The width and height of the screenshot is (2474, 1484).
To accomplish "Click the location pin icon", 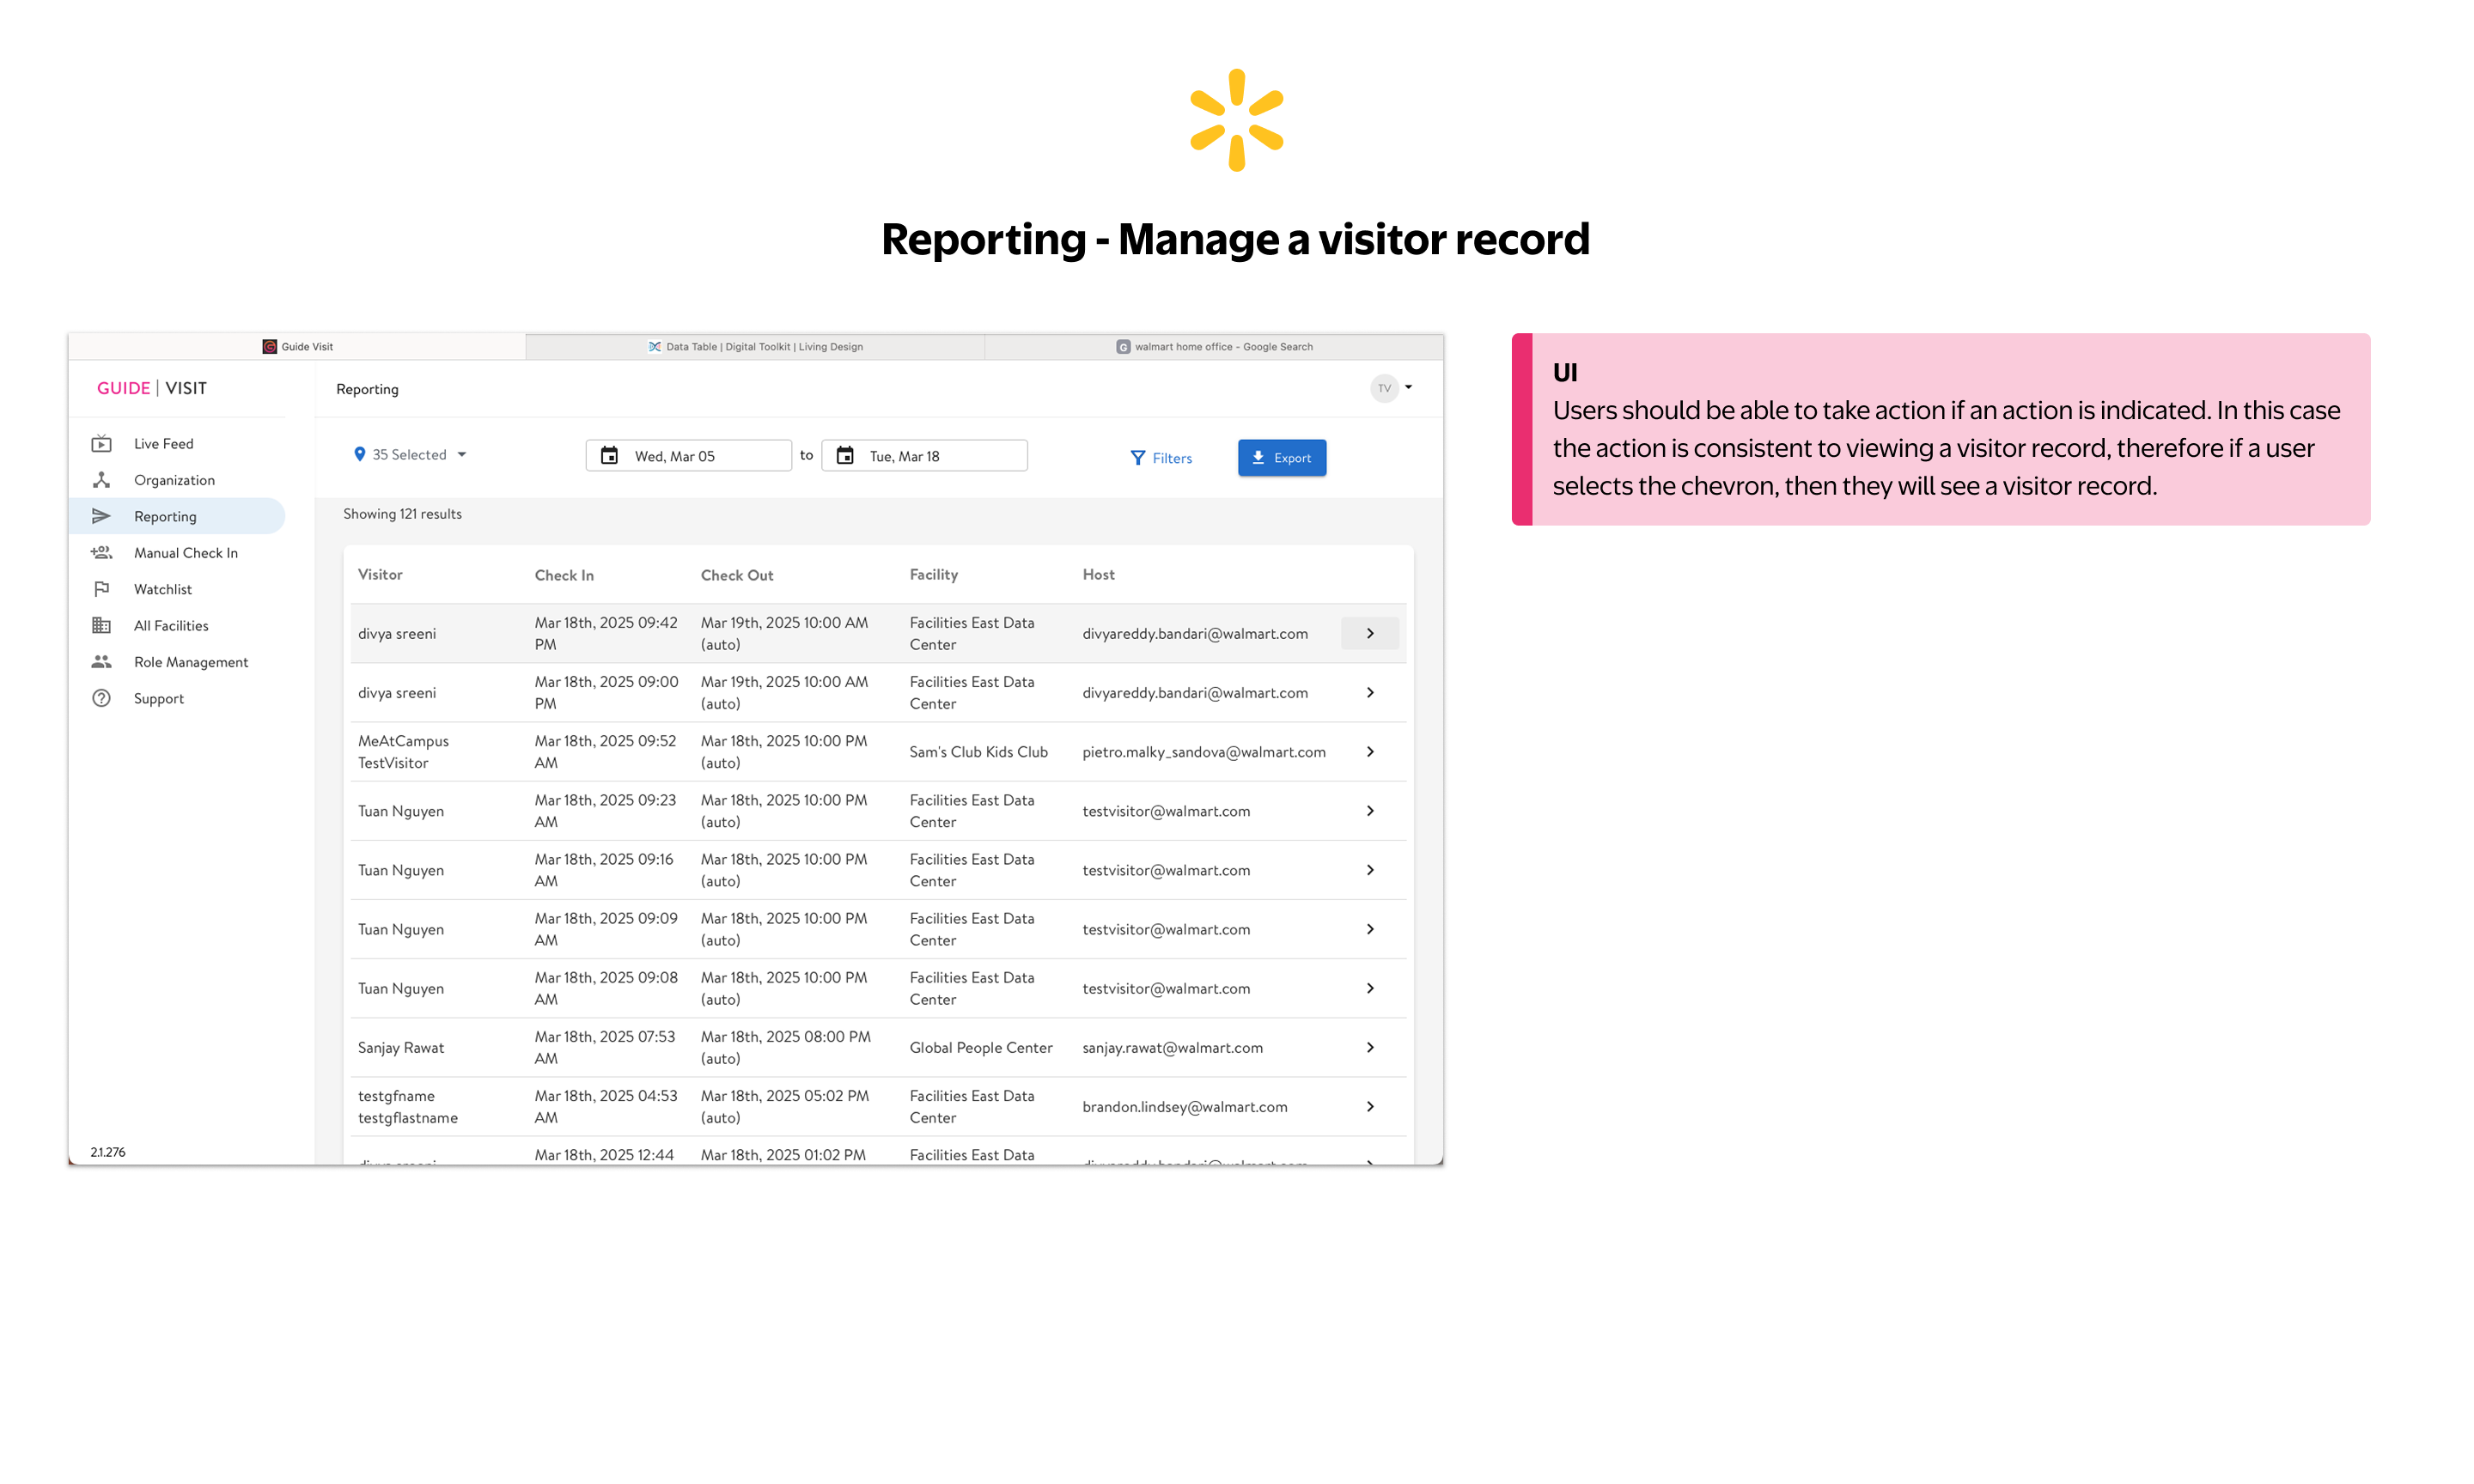I will (360, 455).
